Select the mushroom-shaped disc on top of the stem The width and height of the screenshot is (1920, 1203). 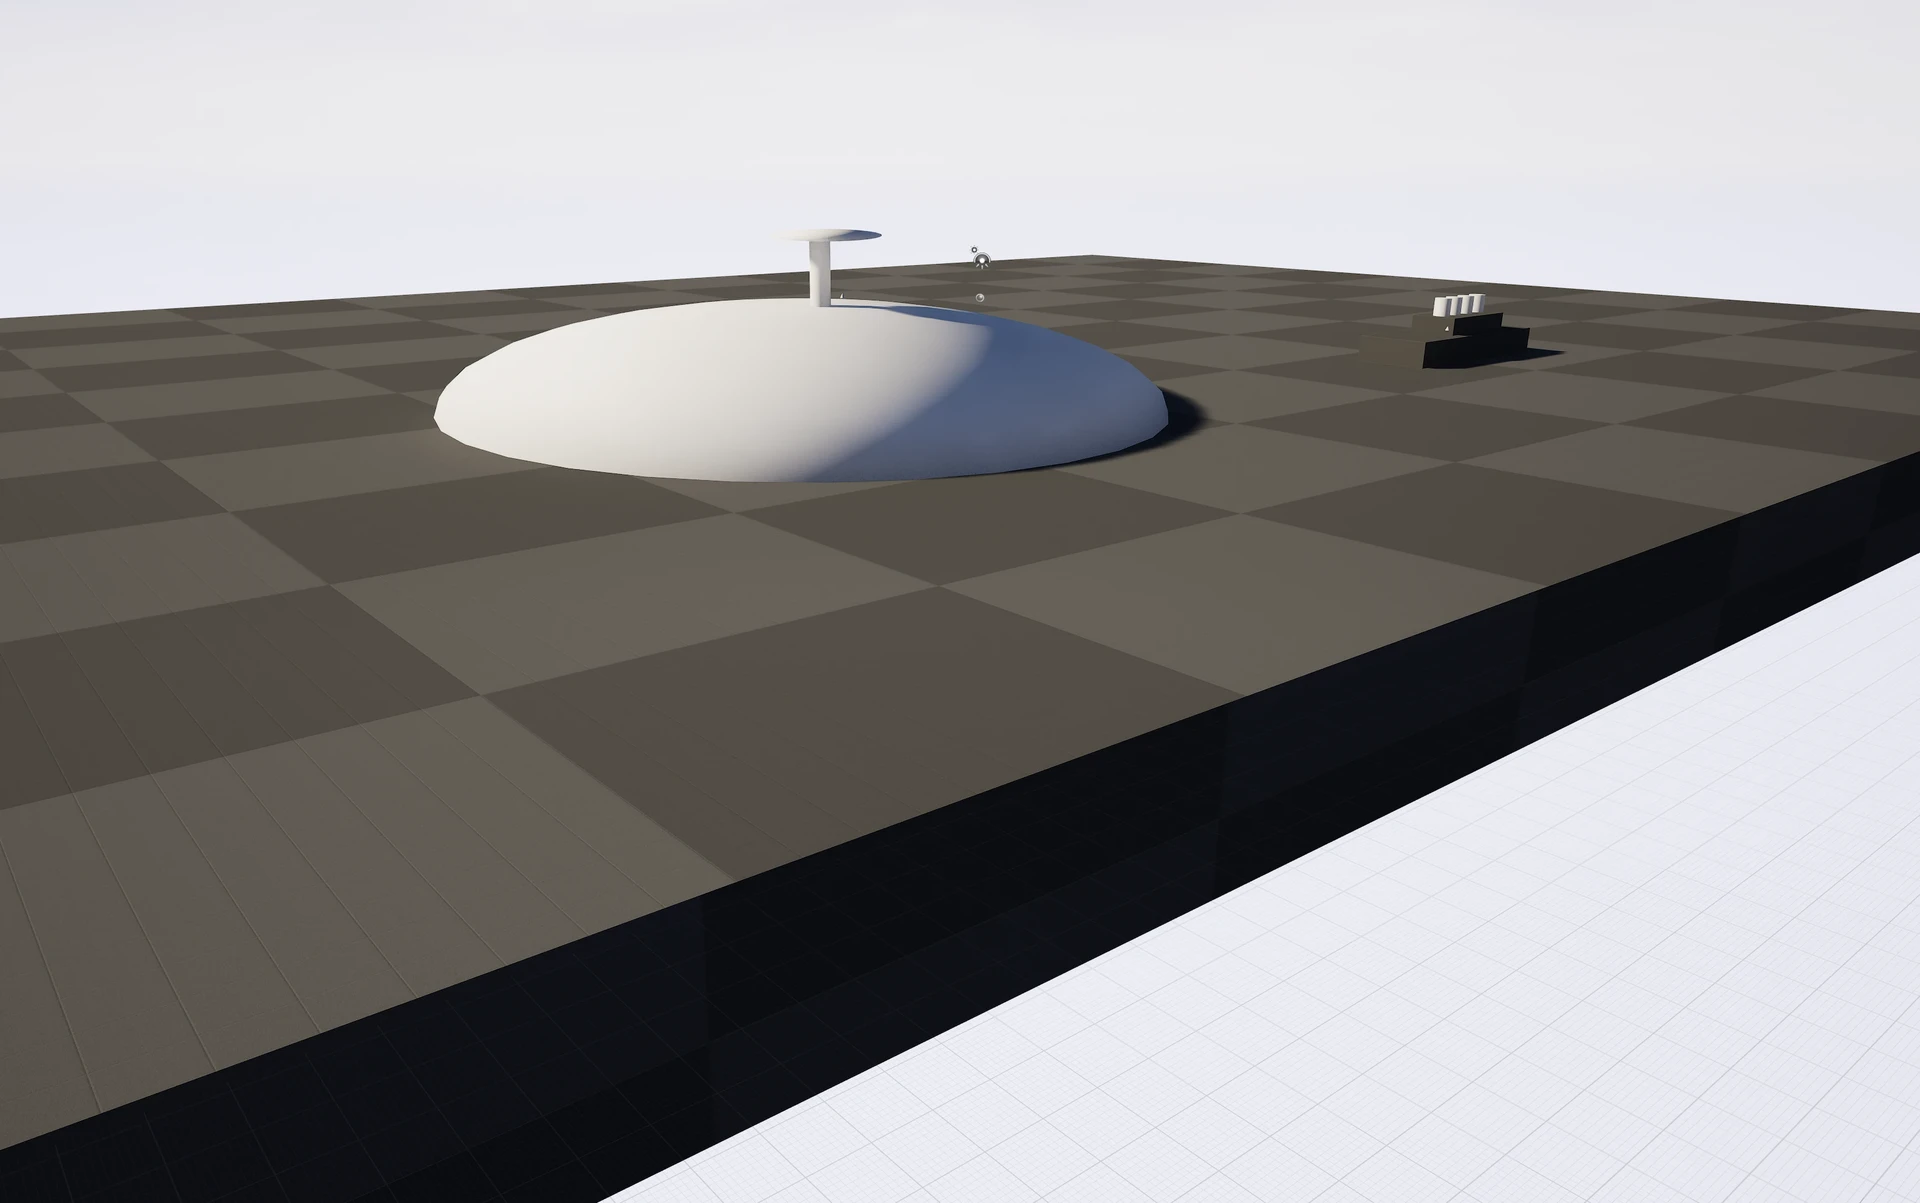coord(831,236)
